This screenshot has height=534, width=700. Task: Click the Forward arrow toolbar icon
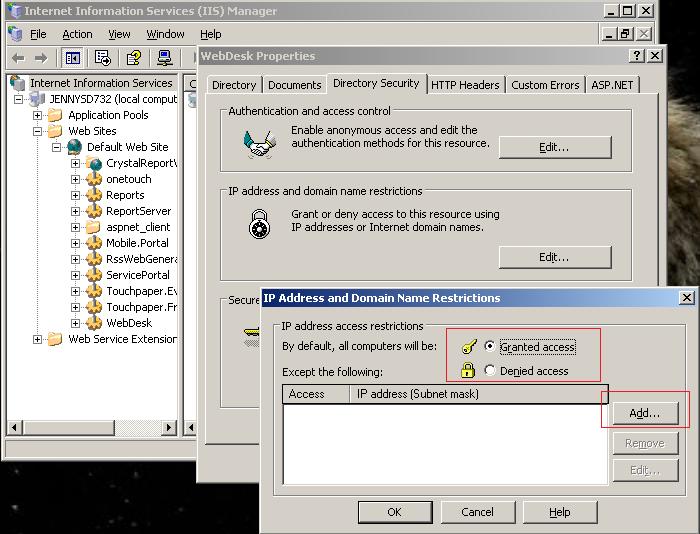click(41, 59)
